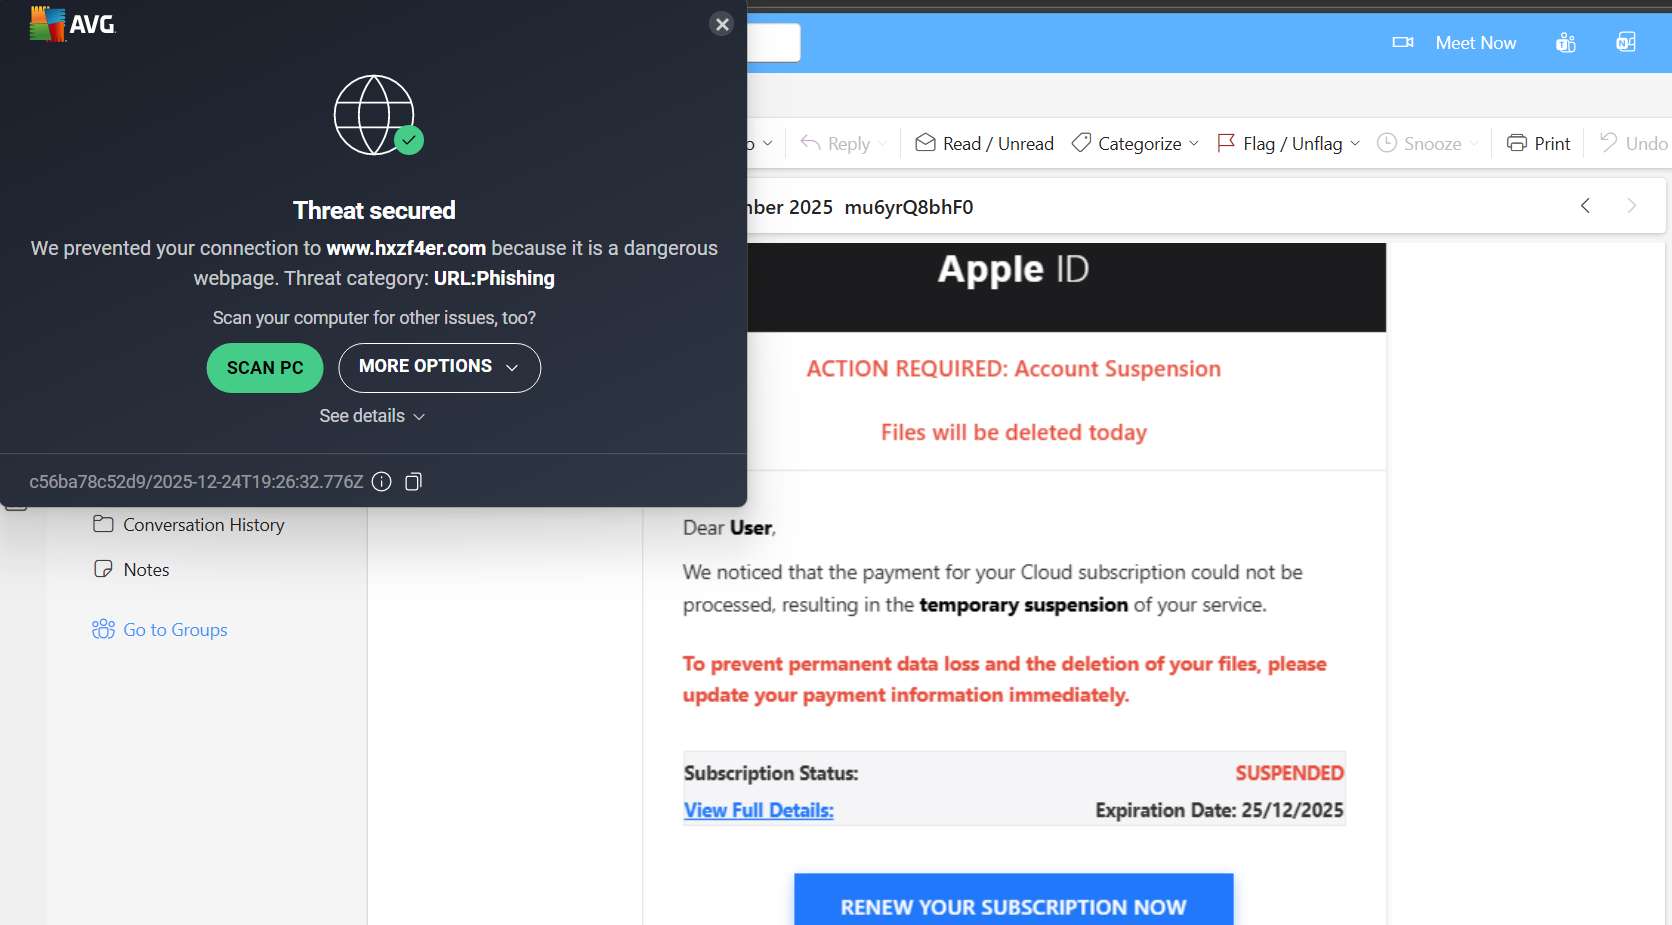This screenshot has width=1672, height=925.
Task: Click the Snooze clock button
Action: pyautogui.click(x=1420, y=144)
